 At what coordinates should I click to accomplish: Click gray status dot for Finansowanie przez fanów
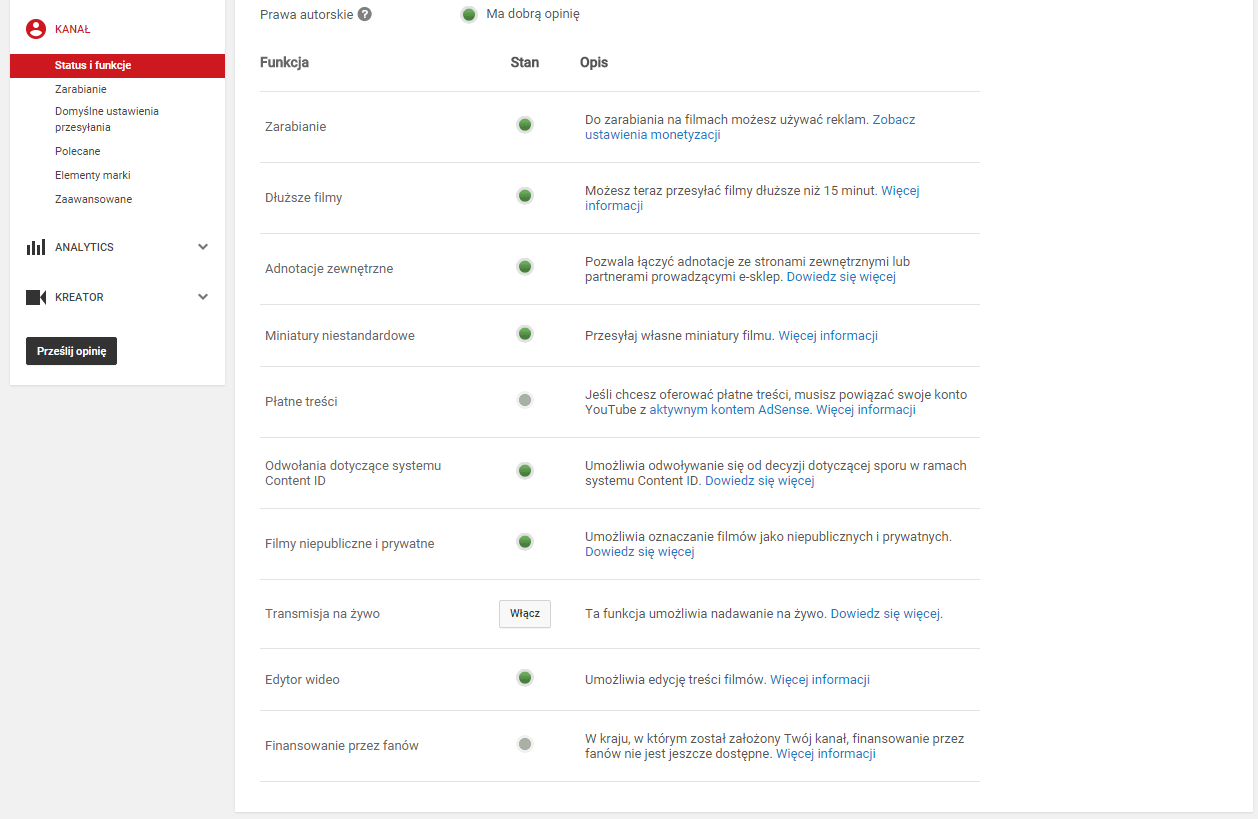pos(525,744)
